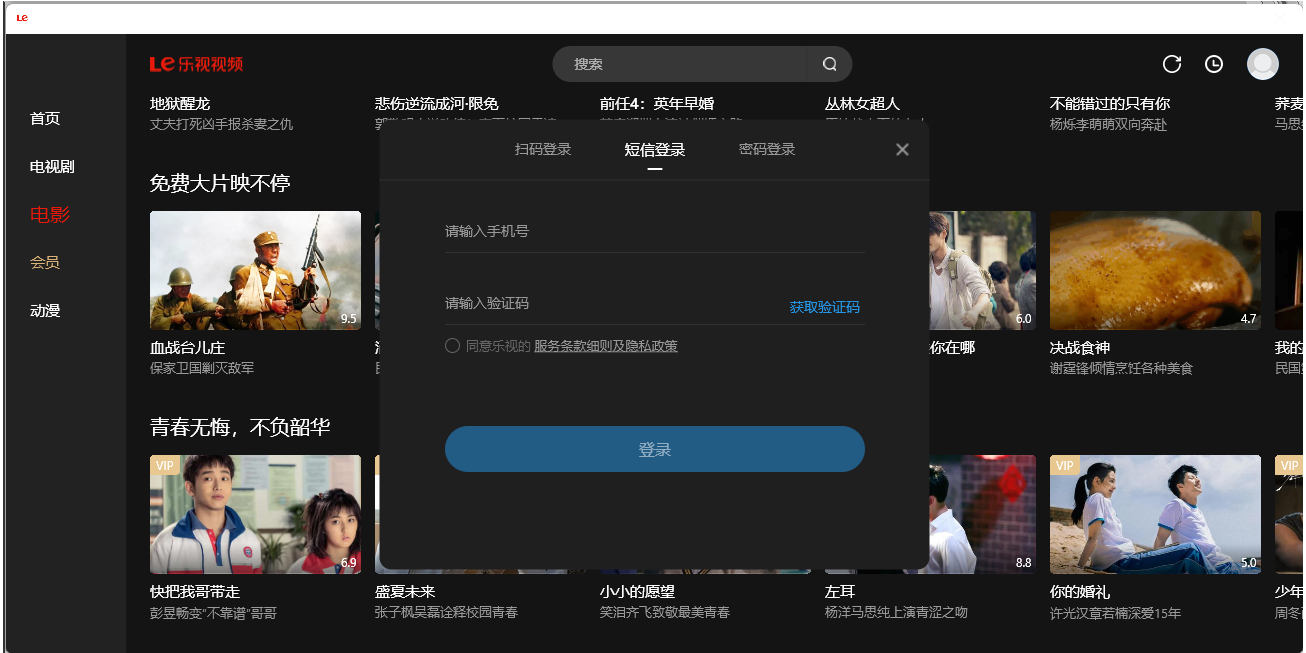Tick the agree to terms radio button
1306x653 pixels.
pos(453,346)
